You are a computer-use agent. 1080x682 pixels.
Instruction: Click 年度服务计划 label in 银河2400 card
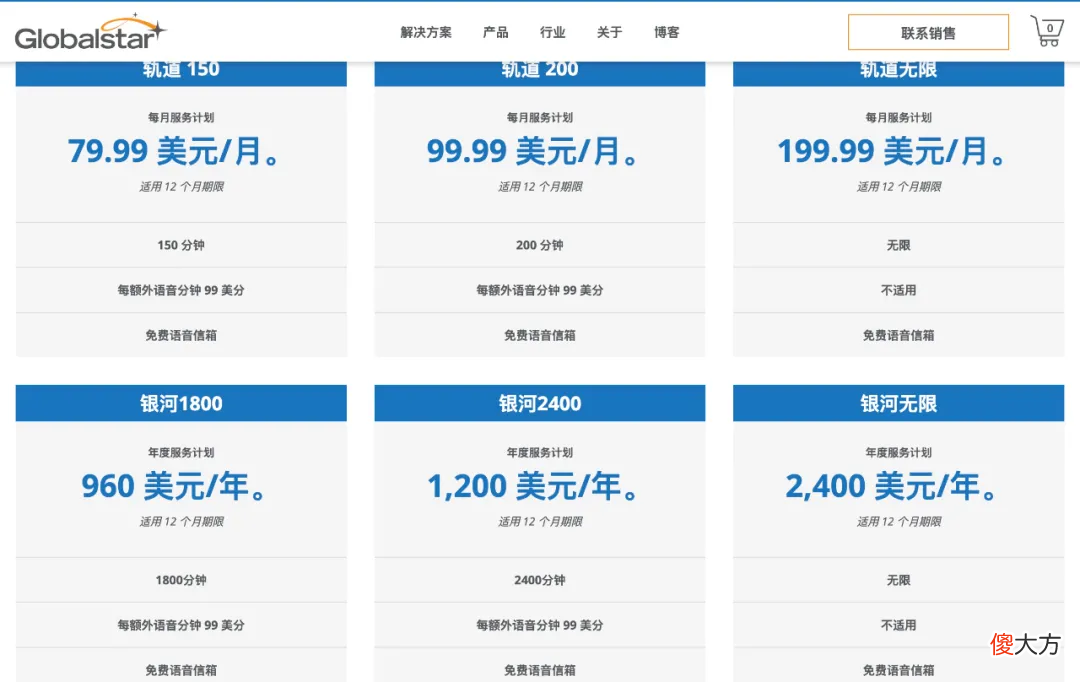540,453
